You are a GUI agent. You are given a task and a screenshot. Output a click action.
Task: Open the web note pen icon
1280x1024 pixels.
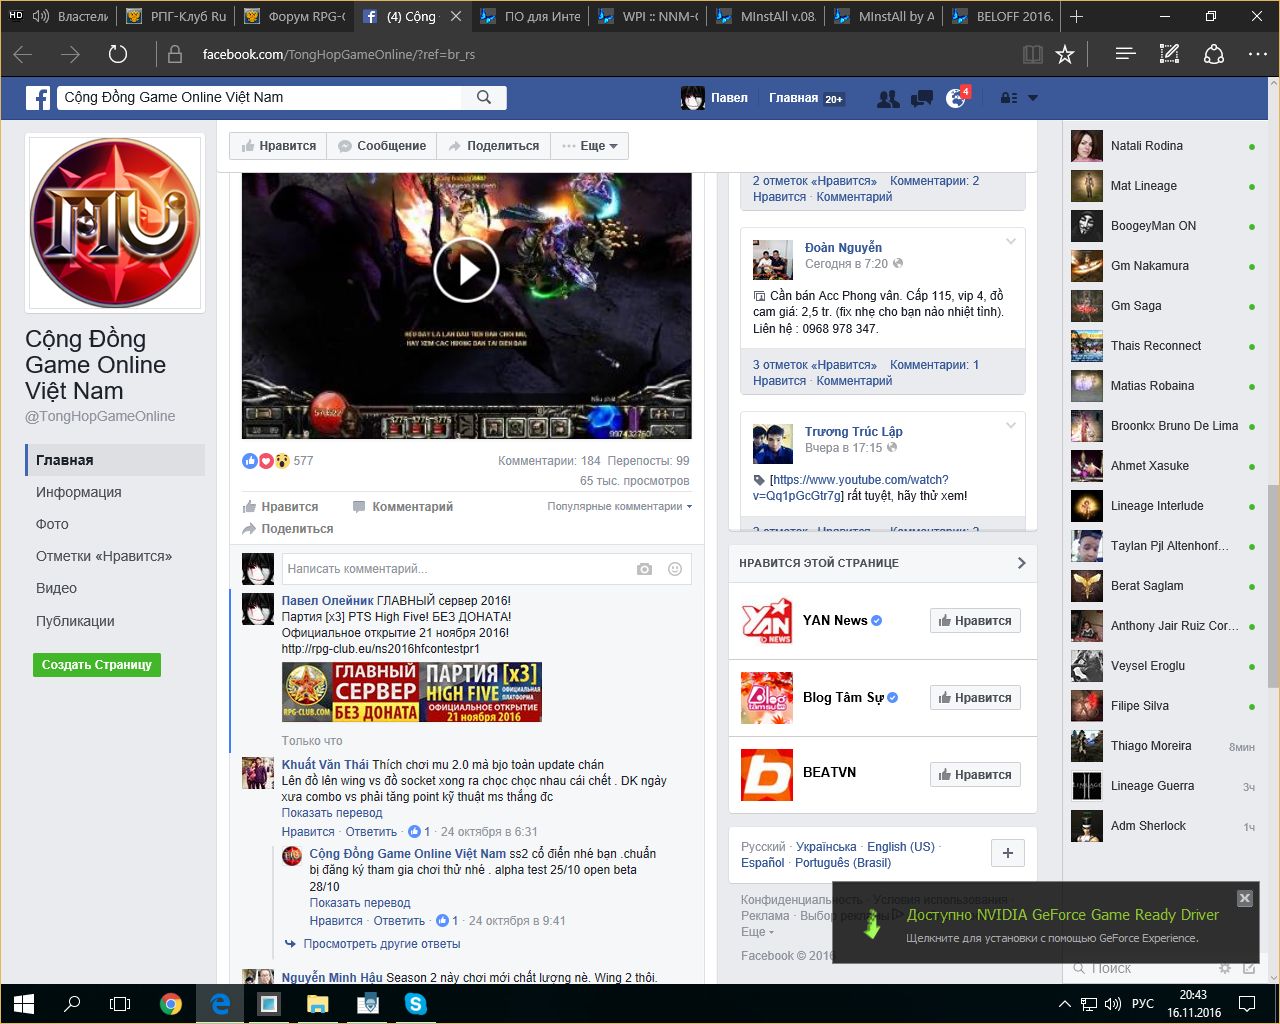(x=1169, y=54)
